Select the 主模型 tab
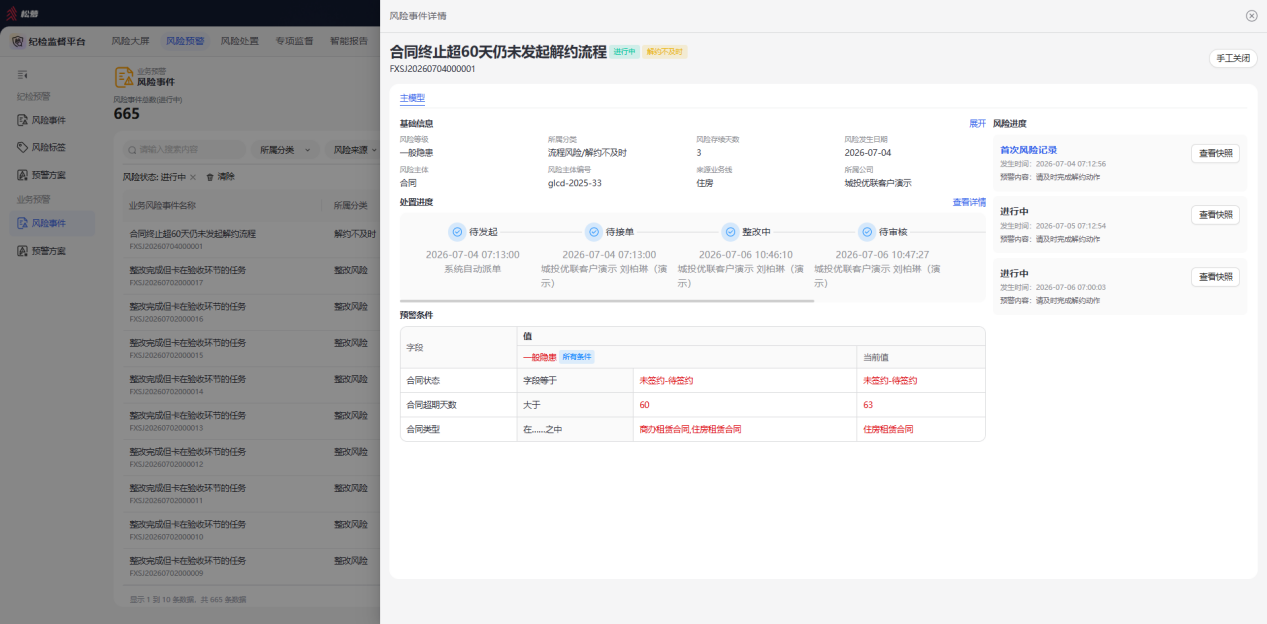 412,98
